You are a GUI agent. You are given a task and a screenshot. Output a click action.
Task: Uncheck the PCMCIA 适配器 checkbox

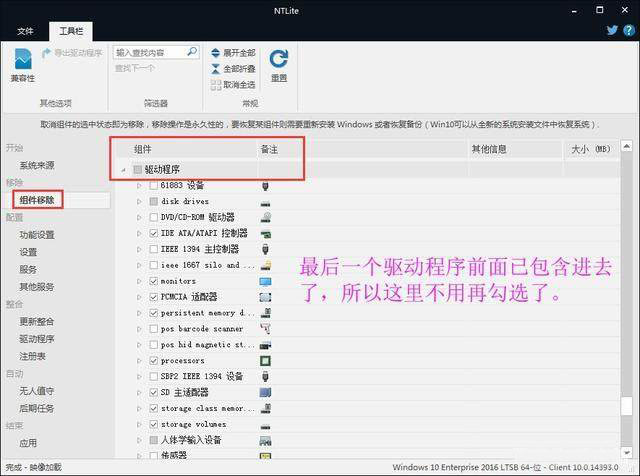click(x=153, y=297)
